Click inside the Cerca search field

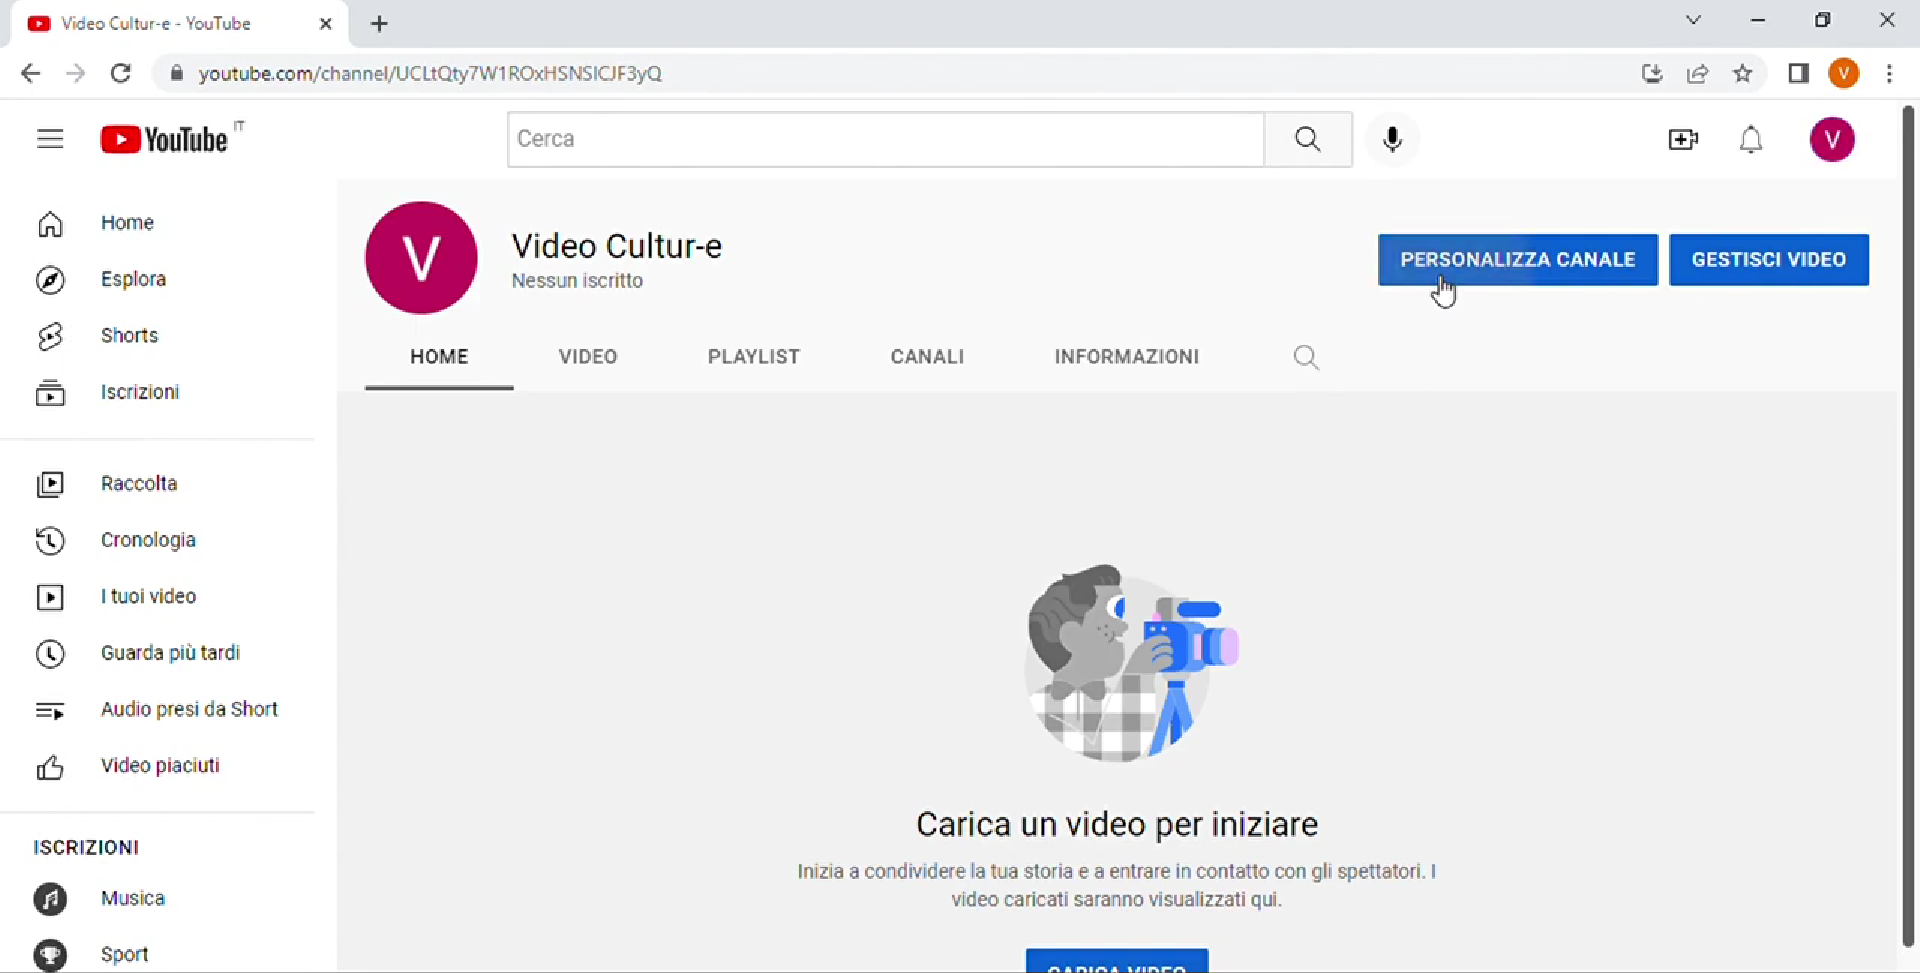(x=884, y=139)
